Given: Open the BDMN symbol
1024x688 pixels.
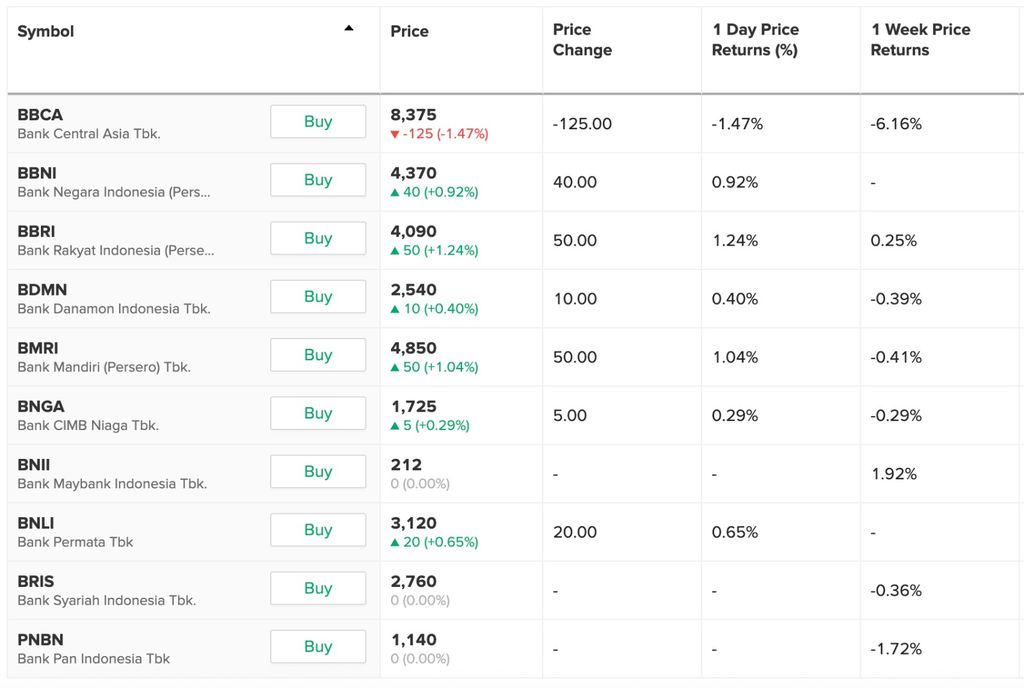Looking at the screenshot, I should (x=42, y=290).
